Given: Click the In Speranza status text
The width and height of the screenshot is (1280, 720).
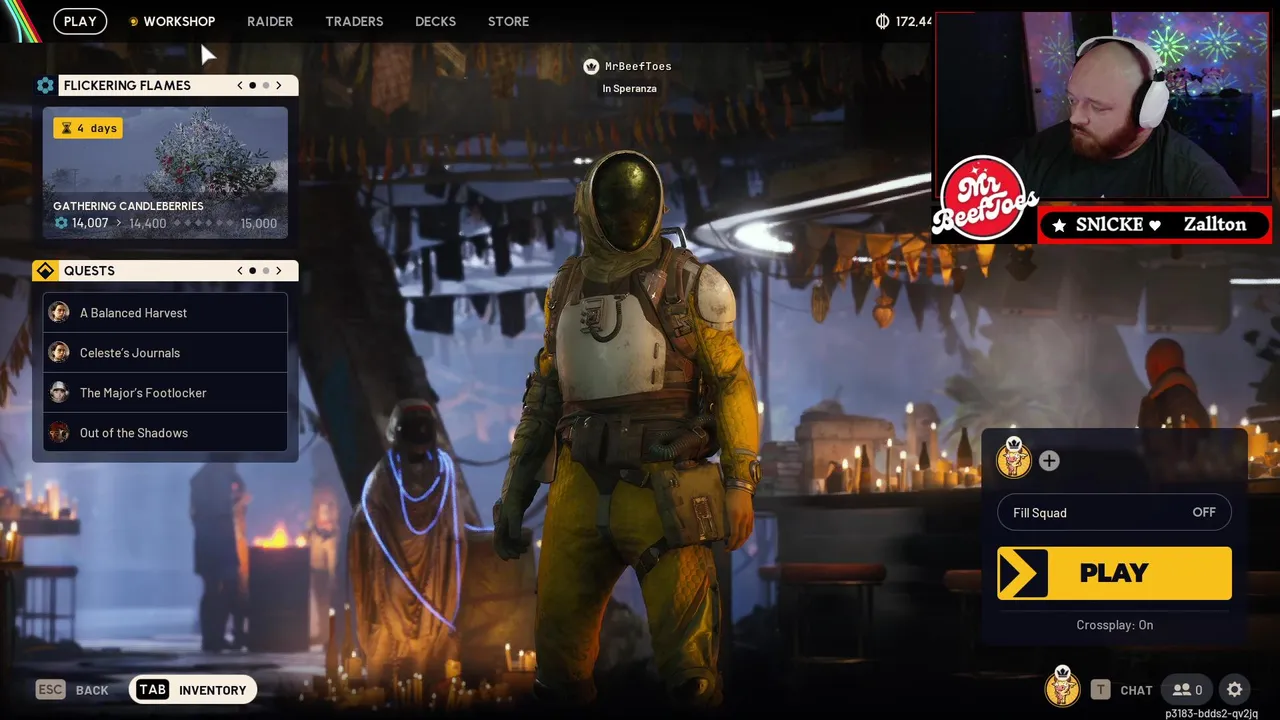Looking at the screenshot, I should click(629, 88).
